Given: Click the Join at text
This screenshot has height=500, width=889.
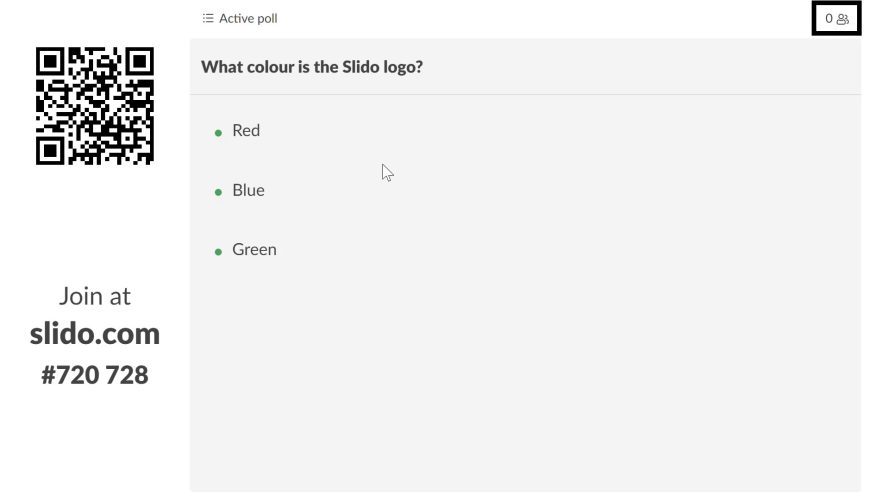Looking at the screenshot, I should pyautogui.click(x=95, y=296).
